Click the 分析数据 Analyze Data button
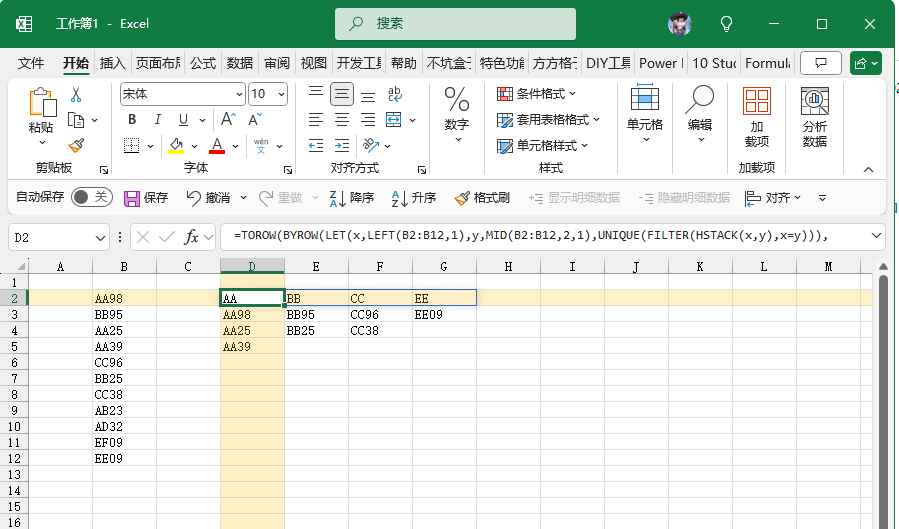Viewport: 899px width, 529px height. click(814, 117)
